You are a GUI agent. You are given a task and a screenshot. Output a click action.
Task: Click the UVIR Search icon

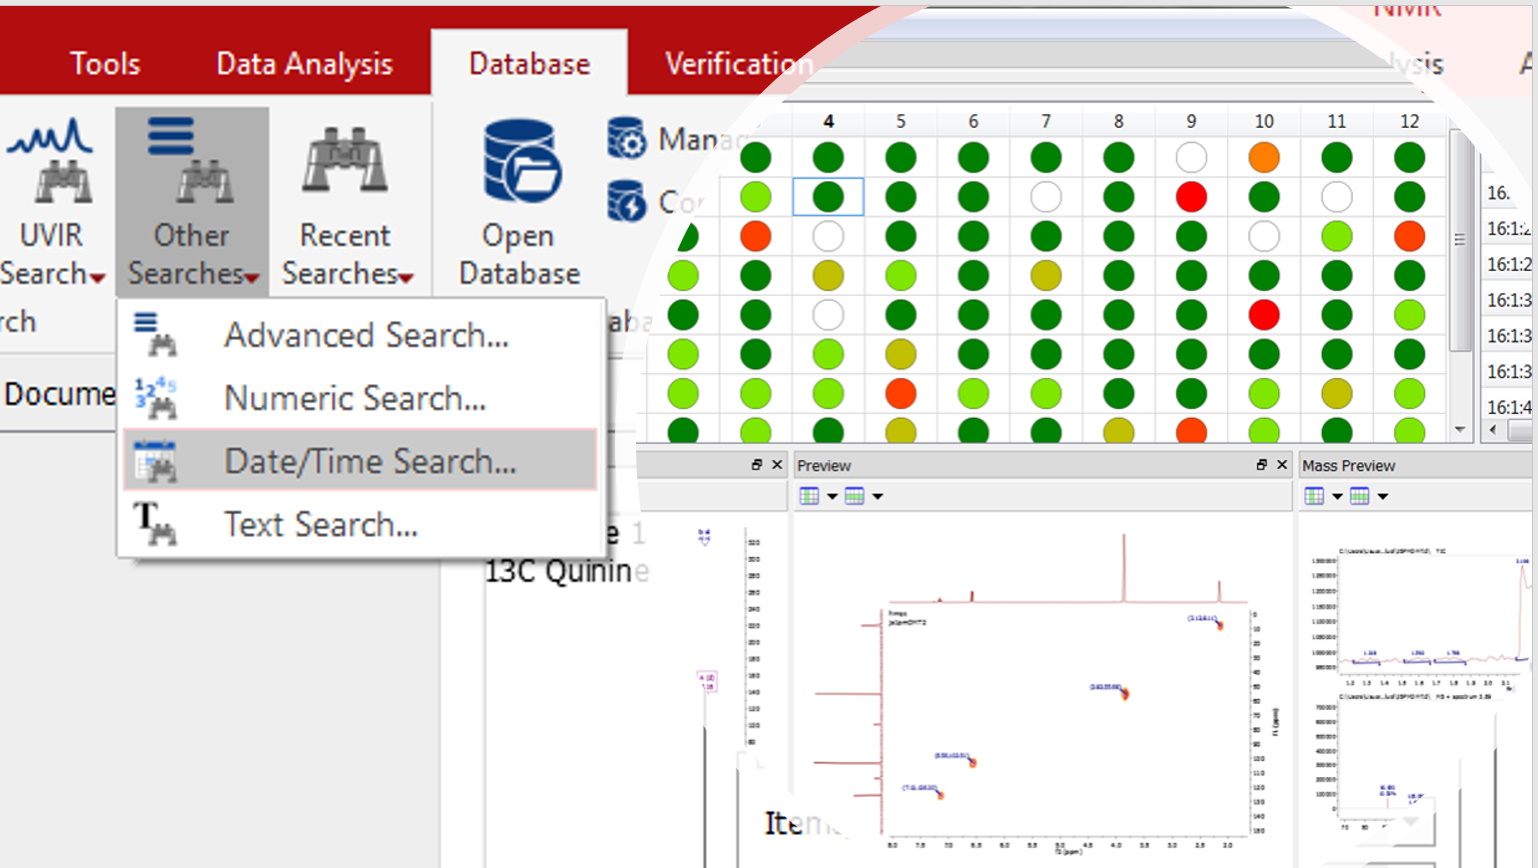[x=52, y=161]
